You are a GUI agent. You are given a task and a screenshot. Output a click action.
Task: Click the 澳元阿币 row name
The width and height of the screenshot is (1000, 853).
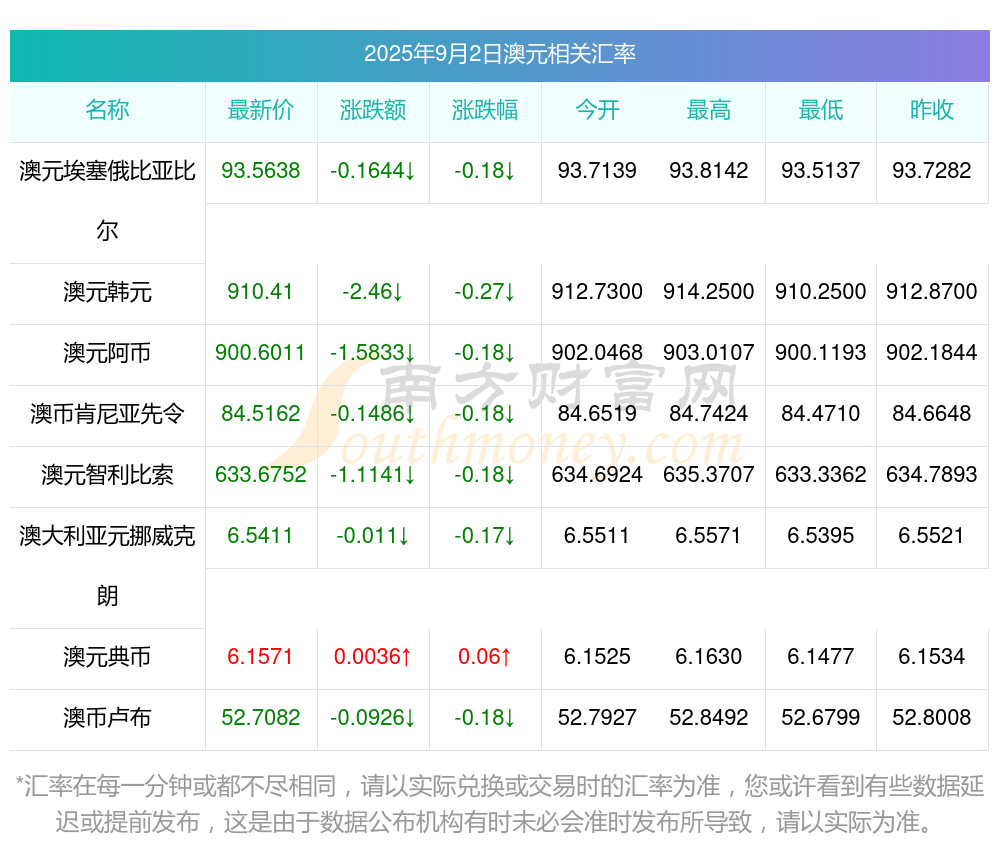pyautogui.click(x=107, y=353)
